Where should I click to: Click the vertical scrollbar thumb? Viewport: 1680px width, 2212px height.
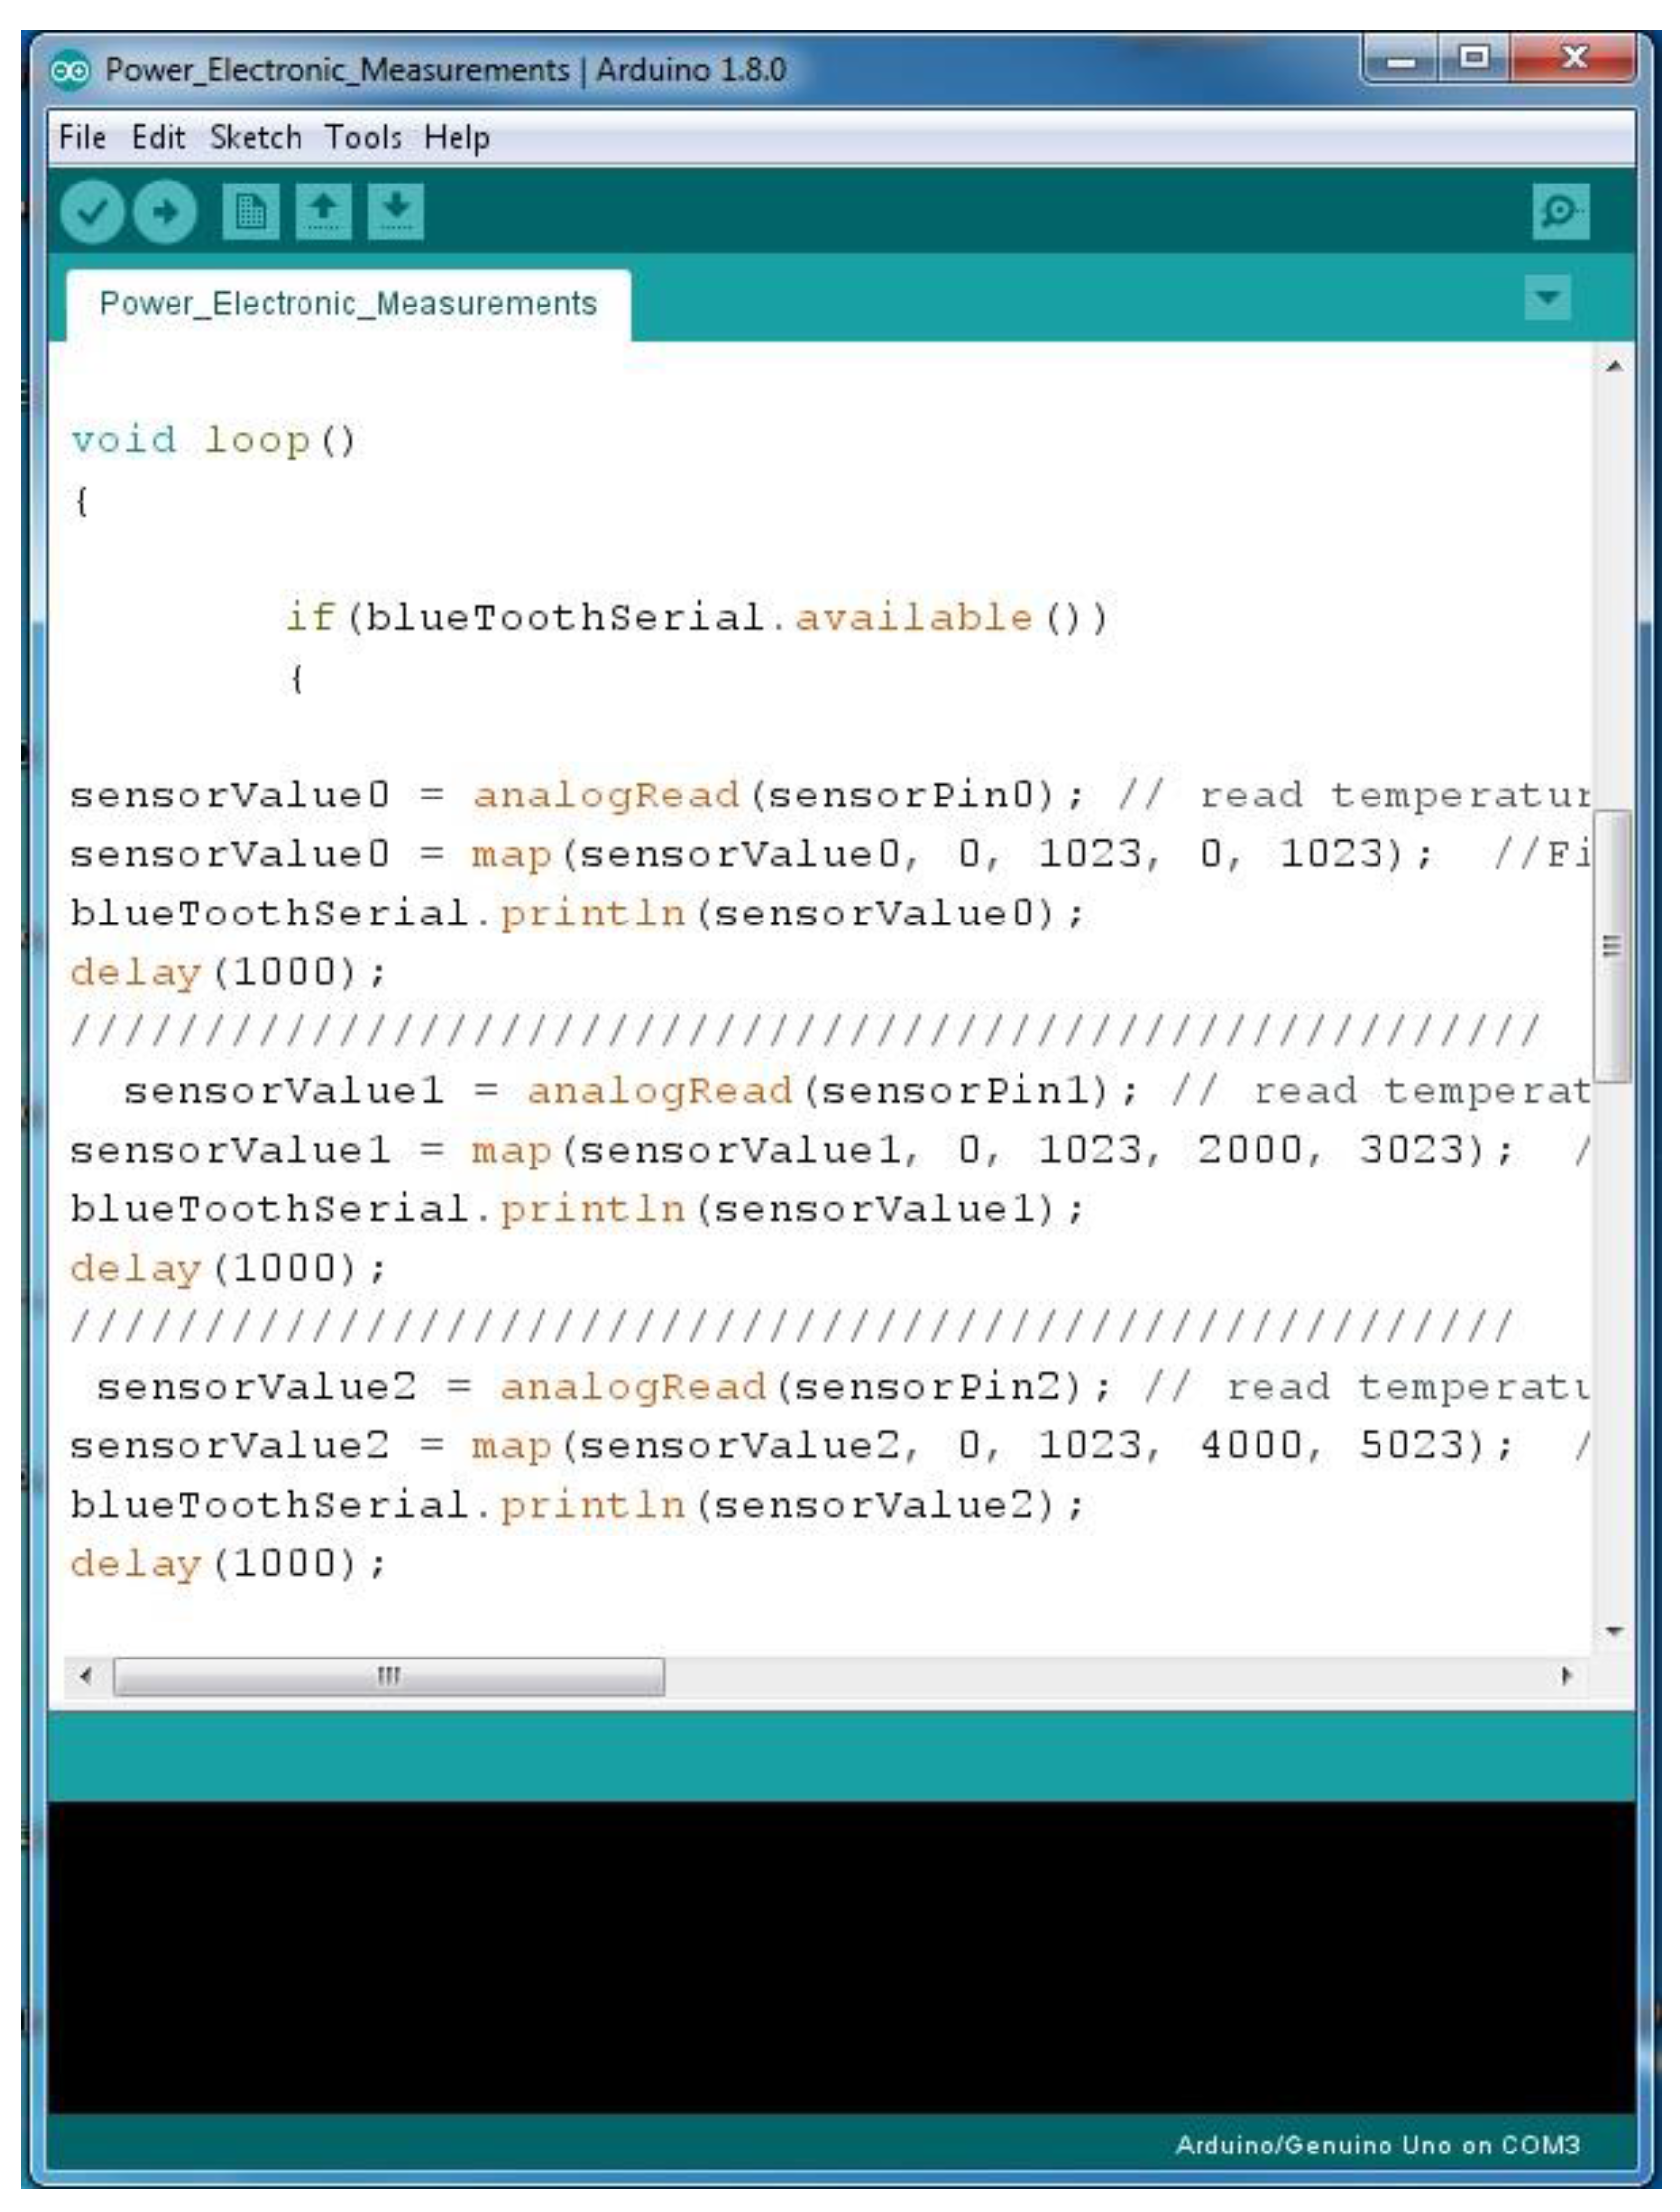click(1612, 946)
